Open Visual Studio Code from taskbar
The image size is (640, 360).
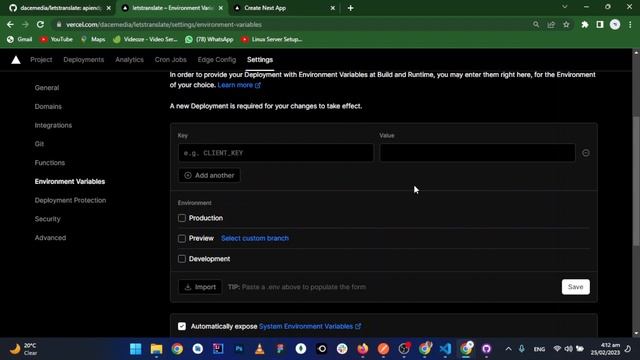point(445,349)
